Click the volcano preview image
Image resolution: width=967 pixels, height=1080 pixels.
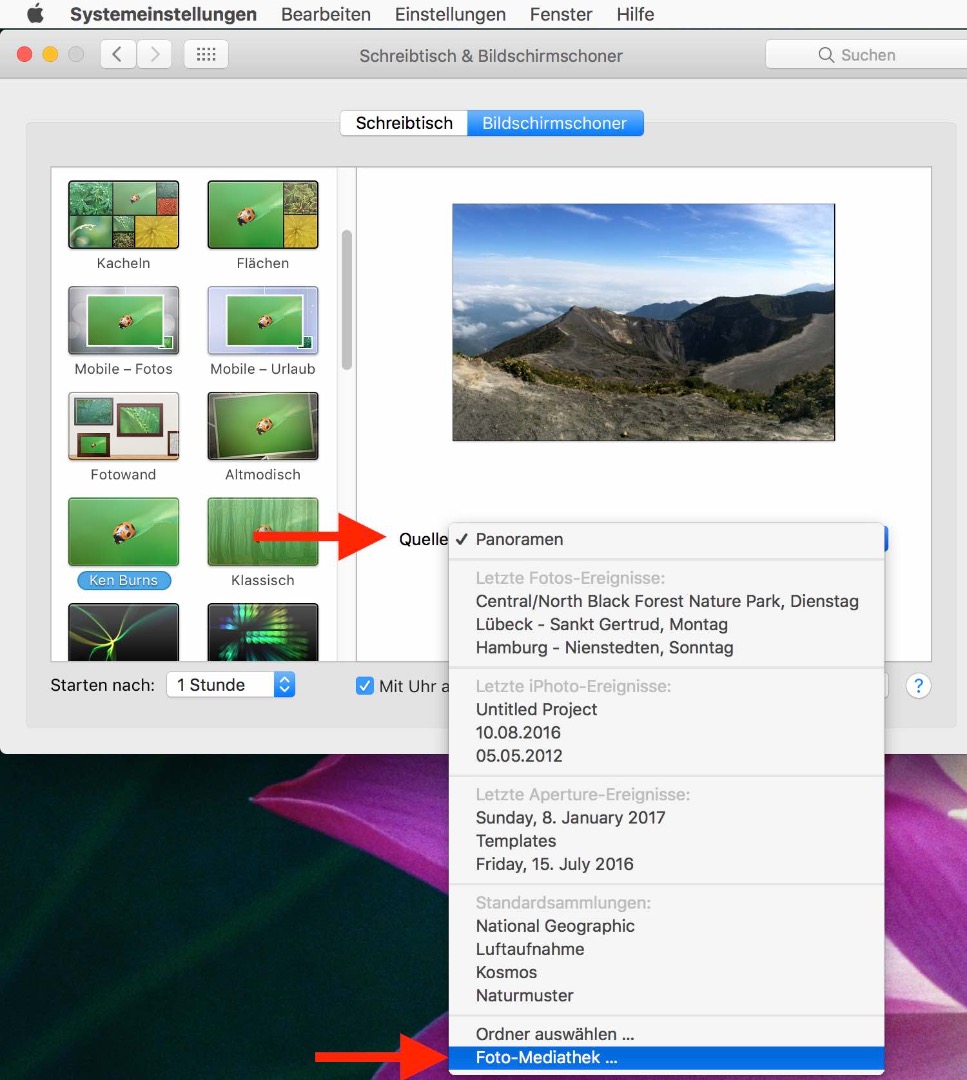(643, 322)
